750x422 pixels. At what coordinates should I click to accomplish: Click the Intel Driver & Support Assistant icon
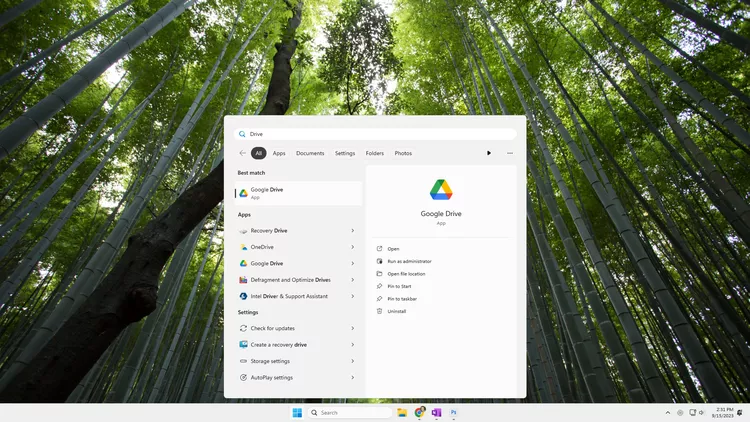point(243,296)
